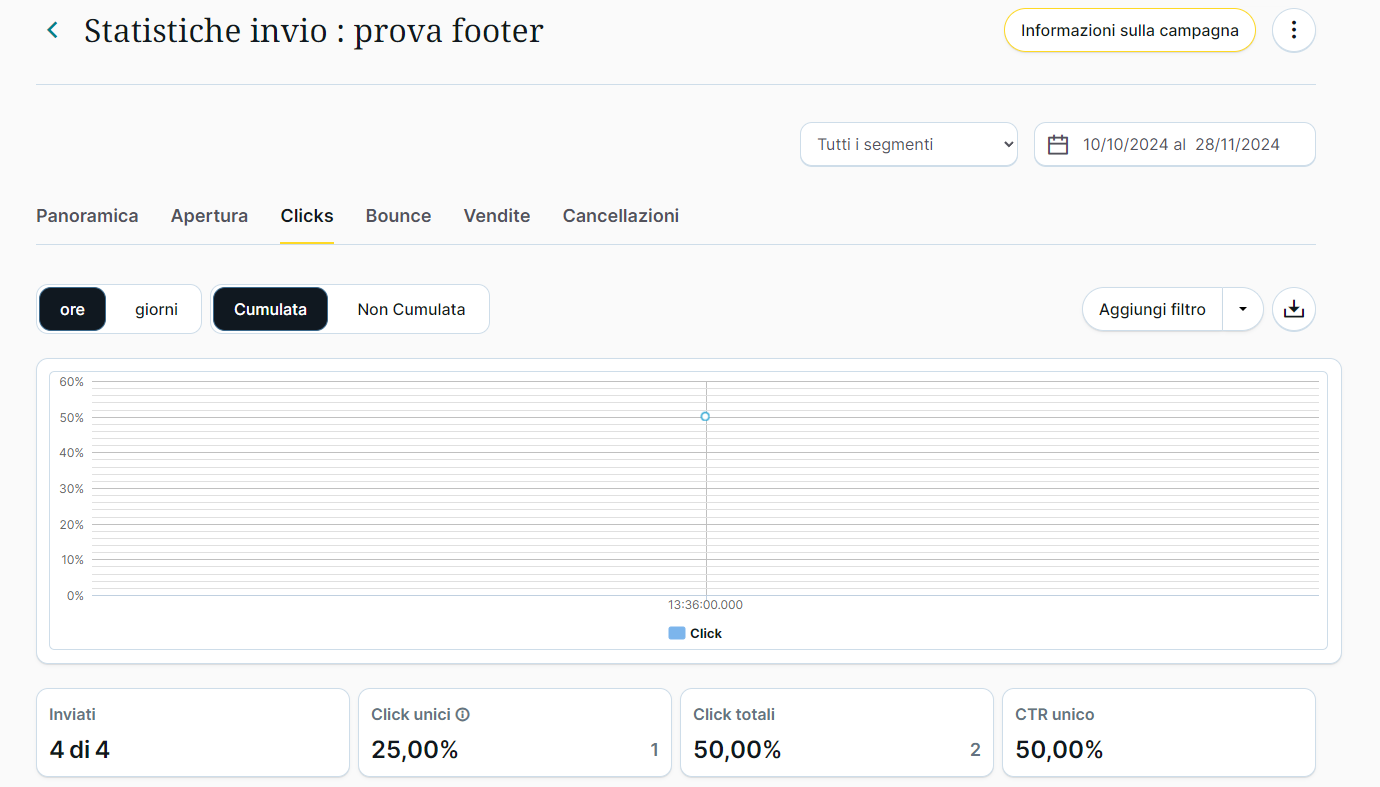Open the three-dot options menu
1380x787 pixels.
[1293, 30]
